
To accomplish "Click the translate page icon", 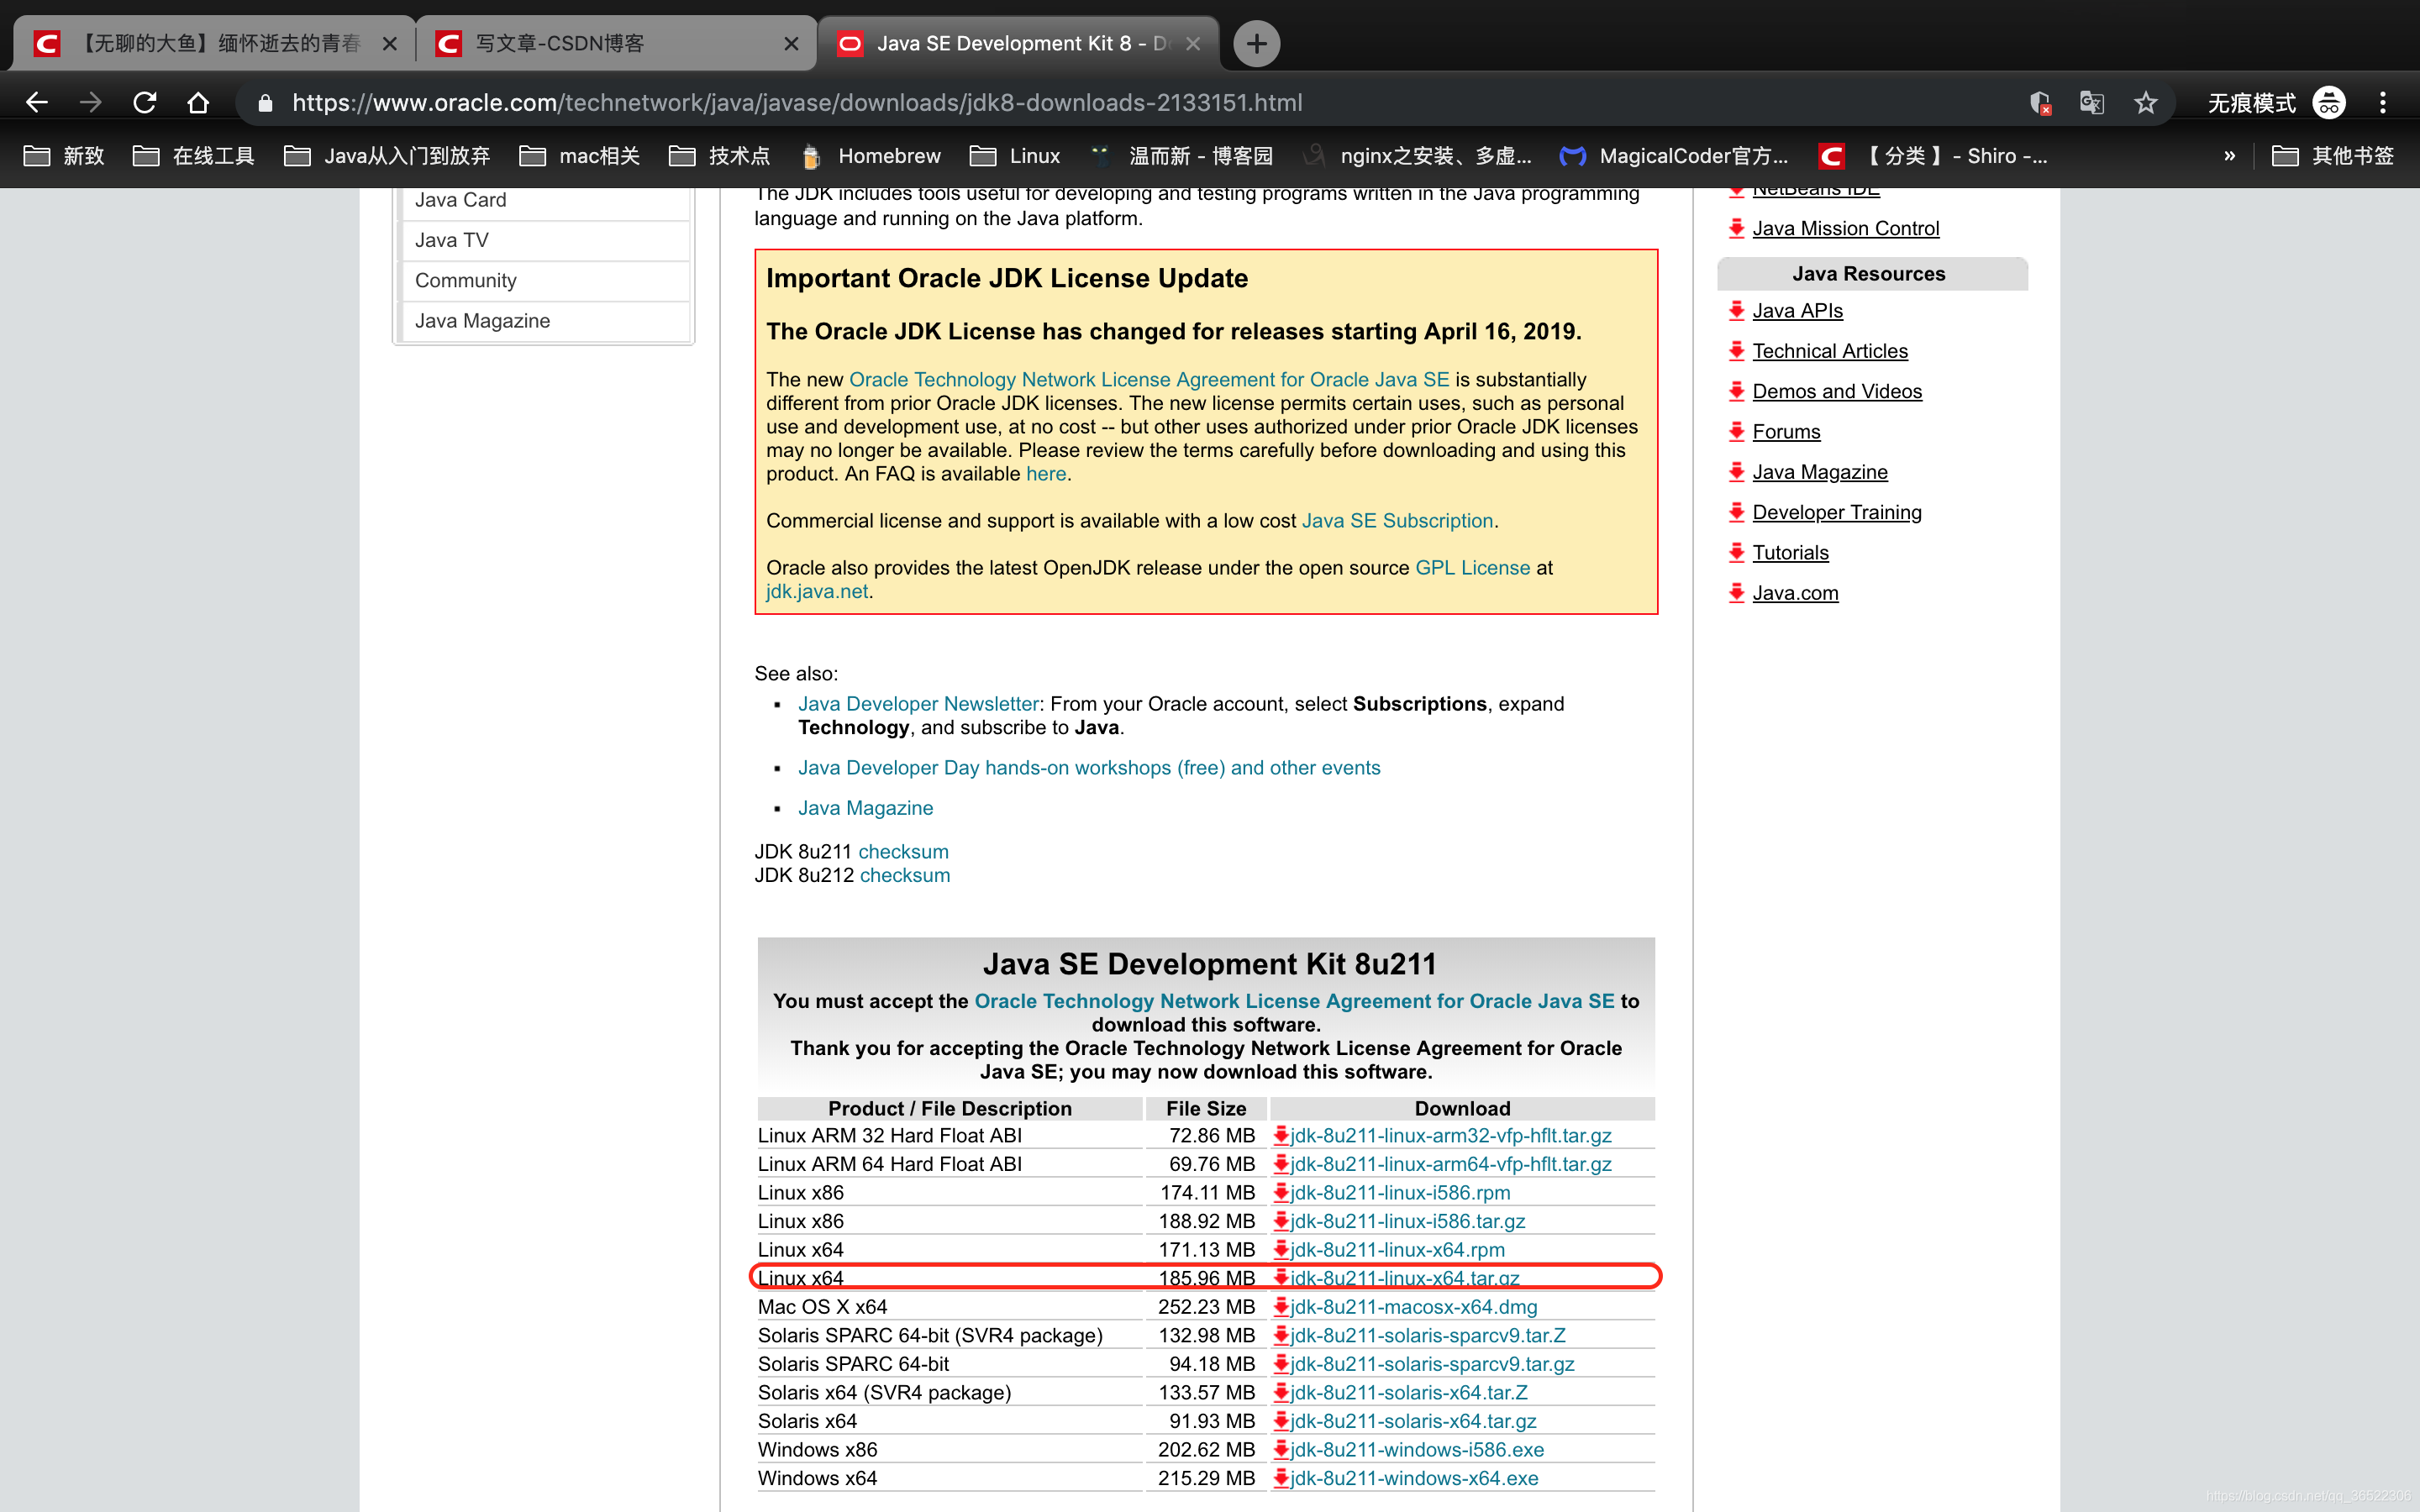I will (2091, 102).
